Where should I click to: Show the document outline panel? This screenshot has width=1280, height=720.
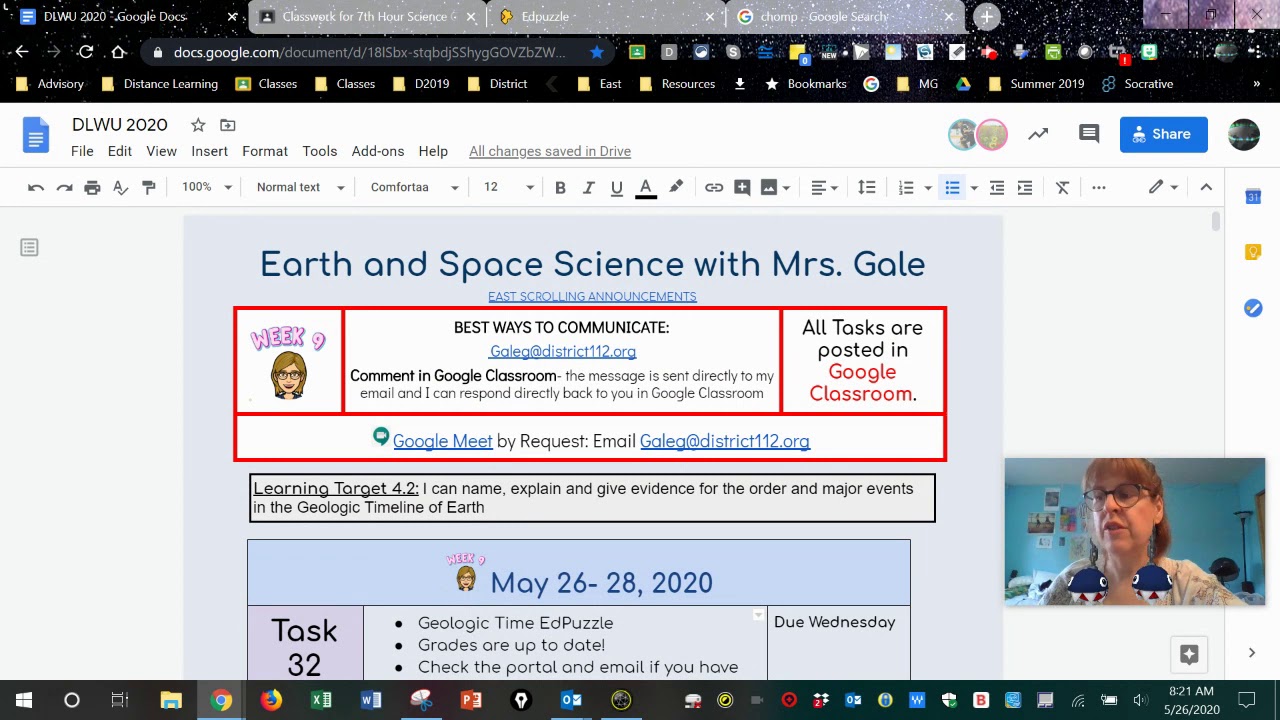[29, 247]
